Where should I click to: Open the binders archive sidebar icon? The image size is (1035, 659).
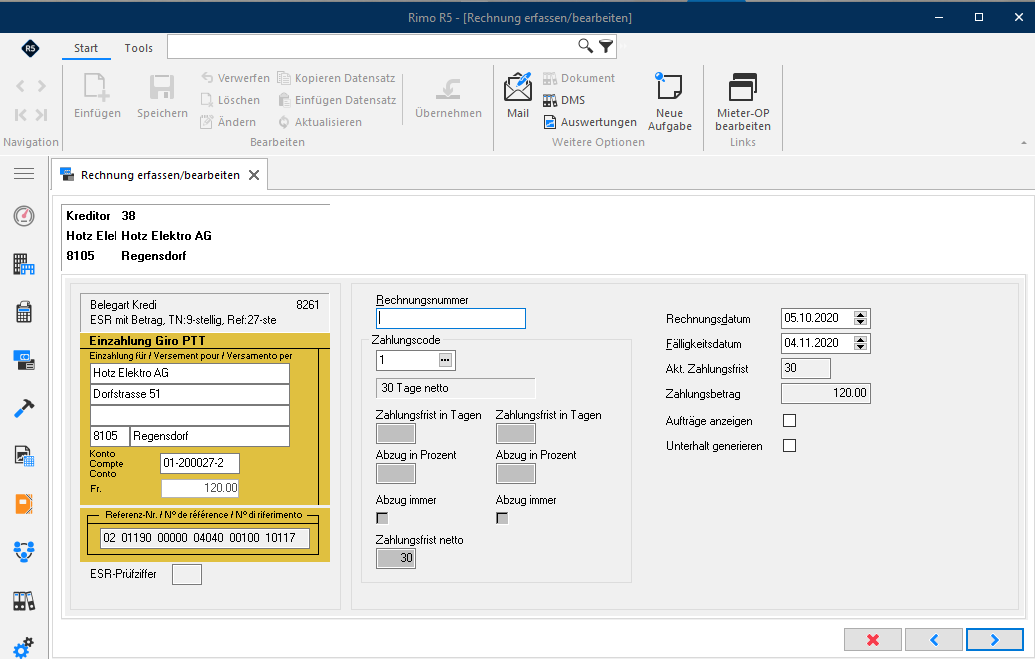[x=24, y=601]
